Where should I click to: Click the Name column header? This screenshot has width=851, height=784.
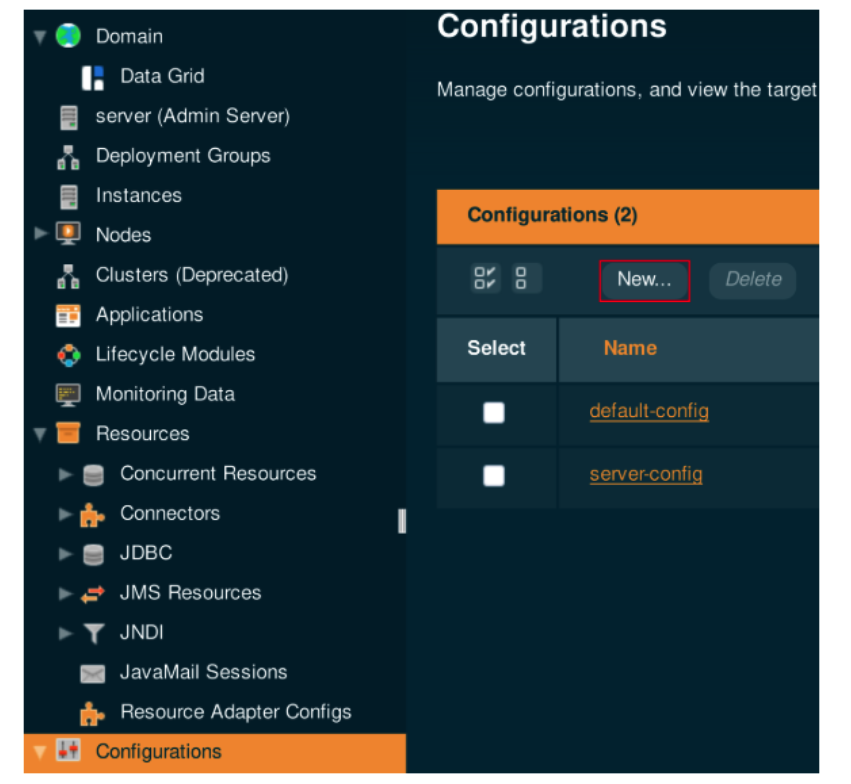click(x=630, y=349)
